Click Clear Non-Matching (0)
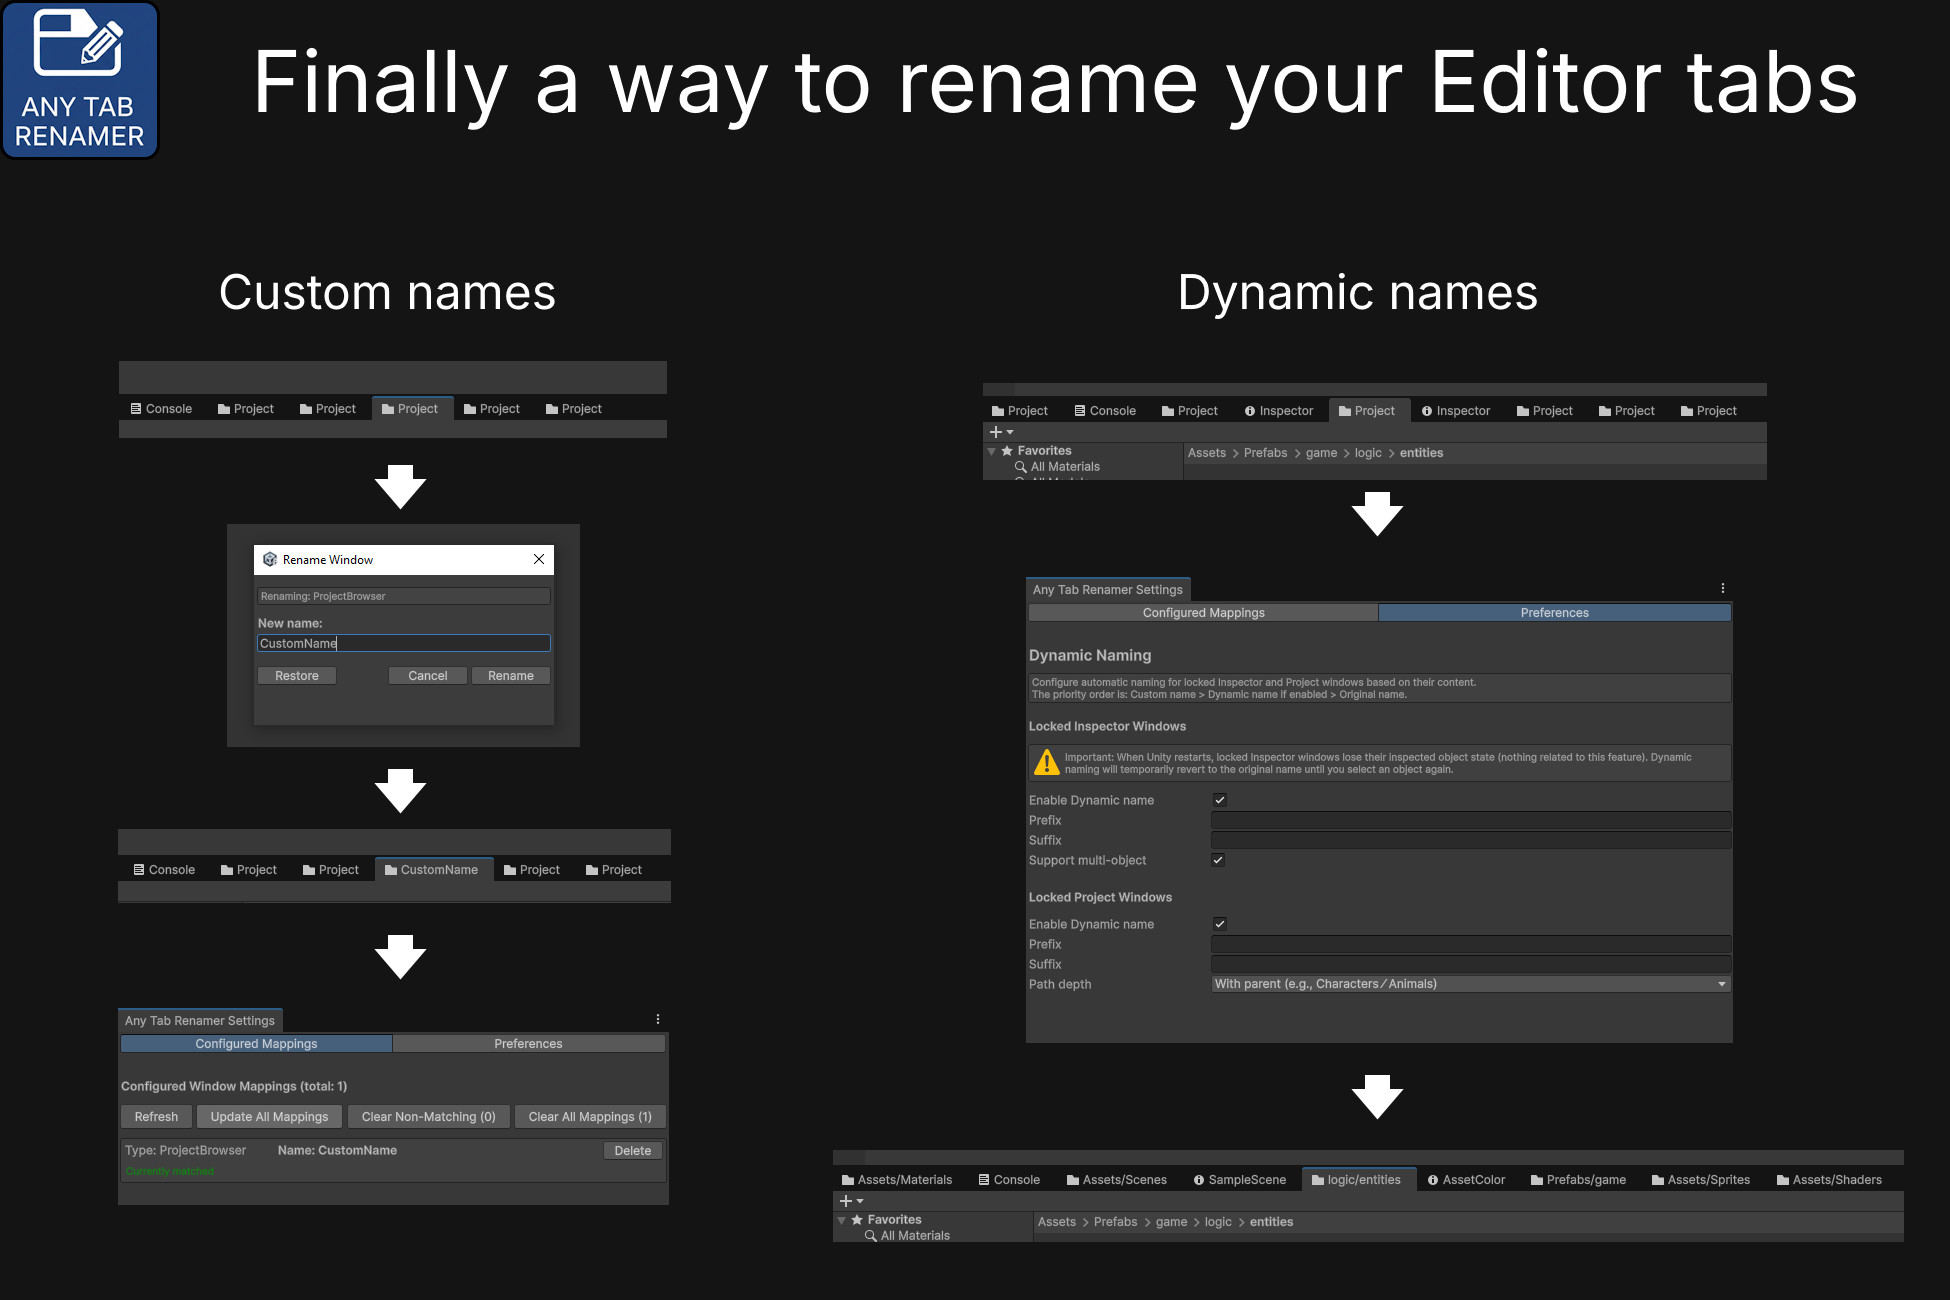The image size is (1950, 1300). tap(429, 1117)
